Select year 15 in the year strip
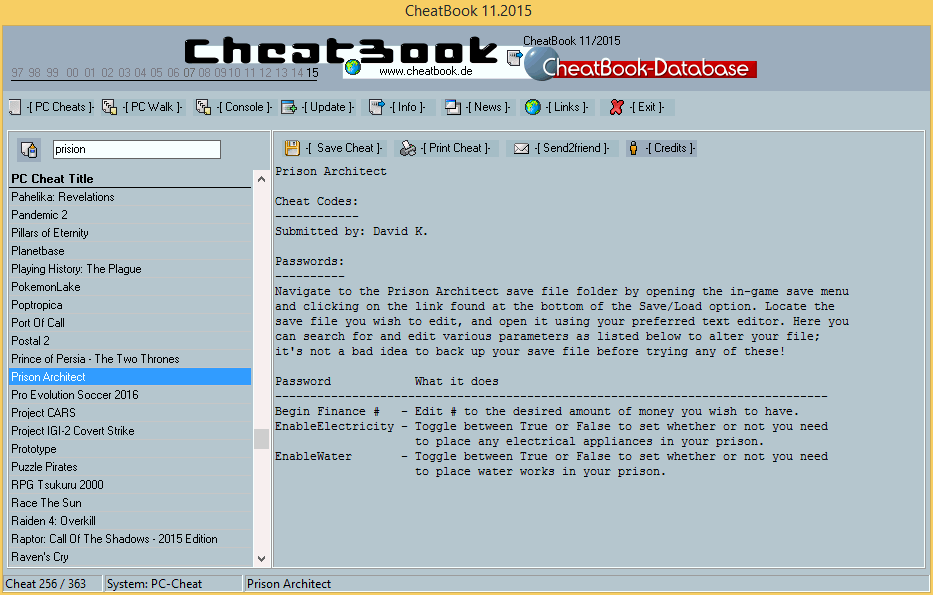The image size is (933, 595). point(312,73)
